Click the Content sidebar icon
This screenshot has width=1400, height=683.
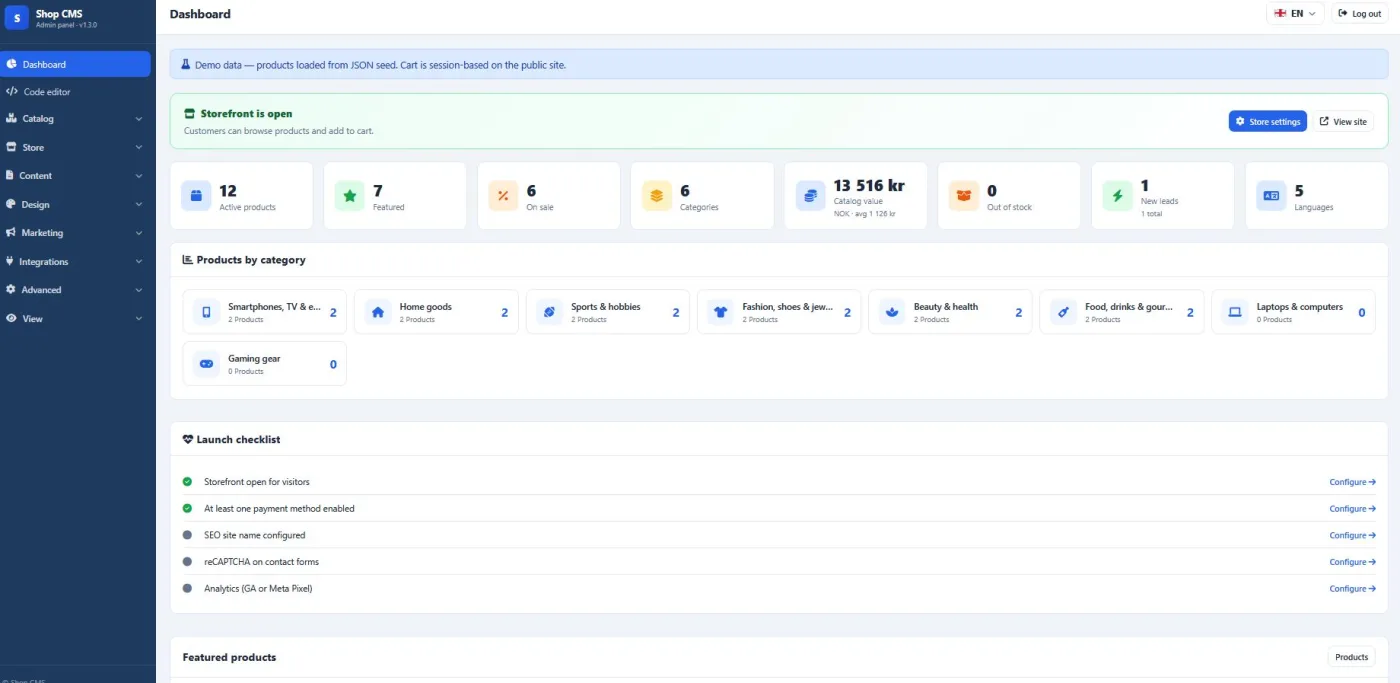(x=11, y=176)
